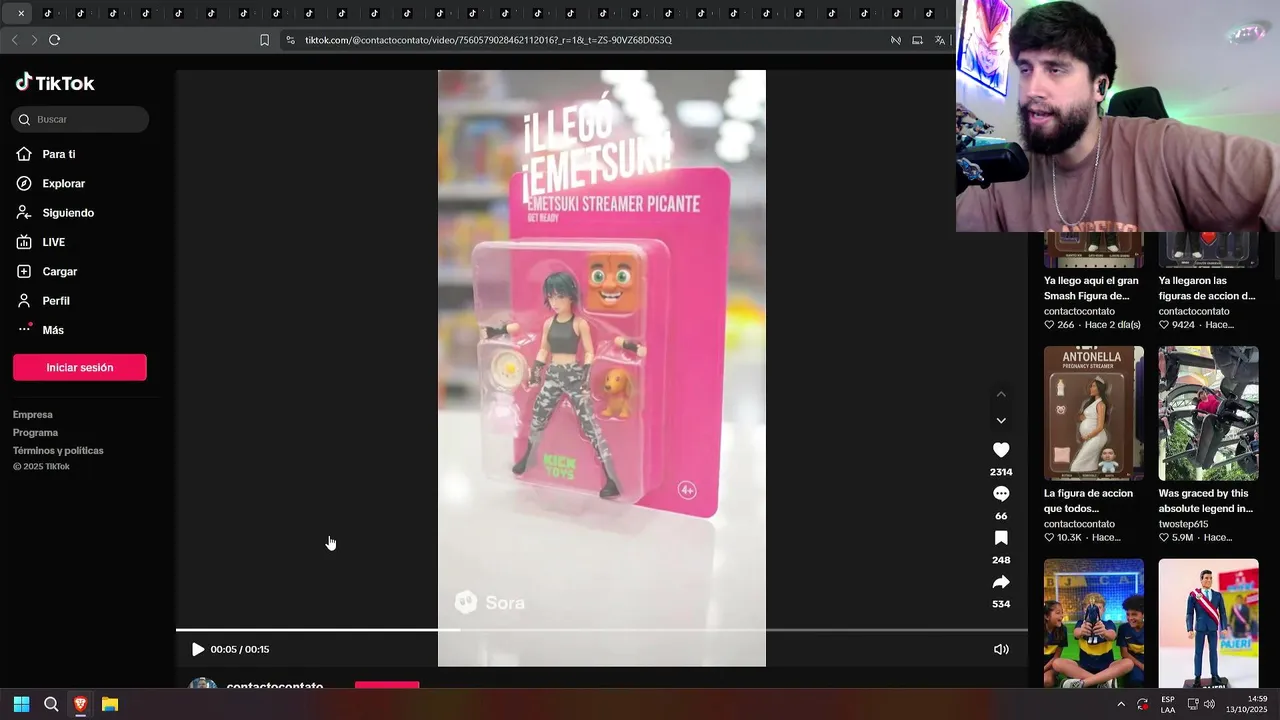This screenshot has width=1280, height=720.
Task: Like the video with the heart icon
Action: pos(1001,450)
